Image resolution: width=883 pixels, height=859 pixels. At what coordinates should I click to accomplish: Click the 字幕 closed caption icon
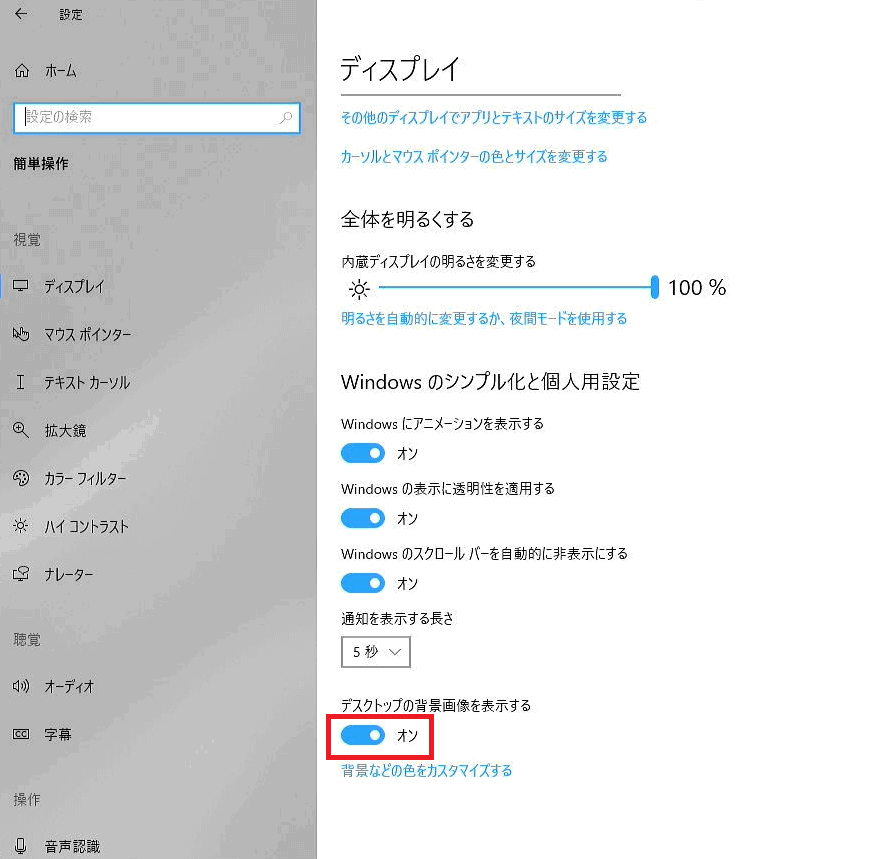21,734
